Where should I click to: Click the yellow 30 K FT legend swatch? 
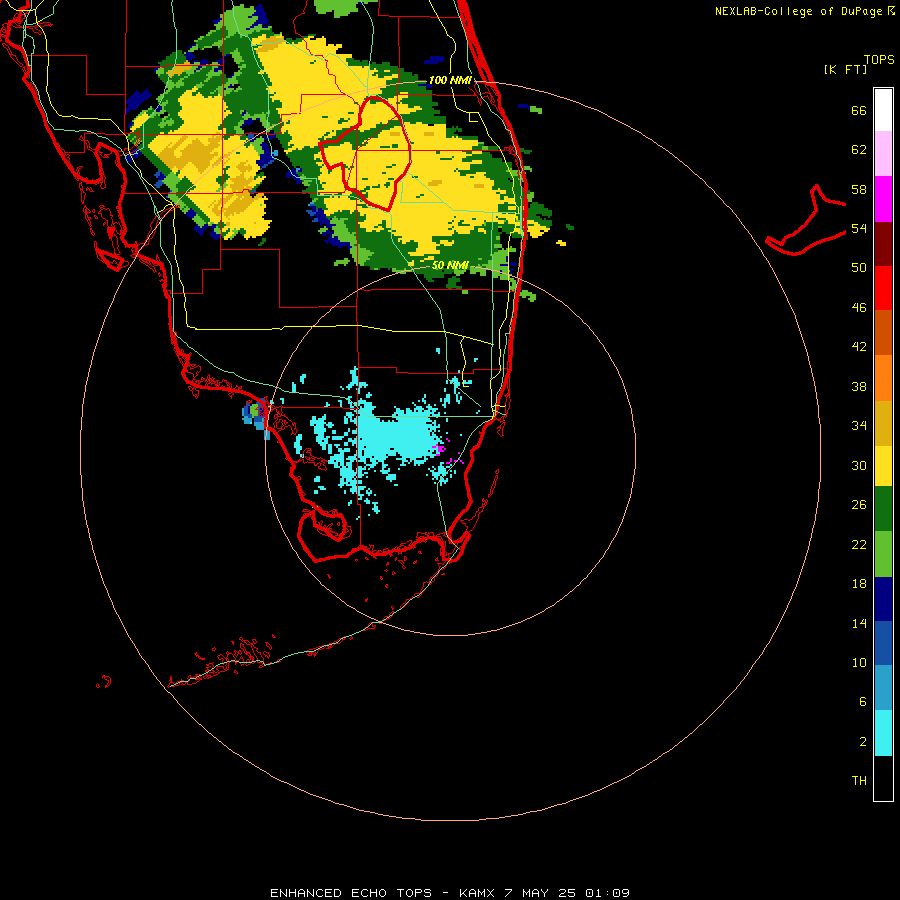point(883,465)
